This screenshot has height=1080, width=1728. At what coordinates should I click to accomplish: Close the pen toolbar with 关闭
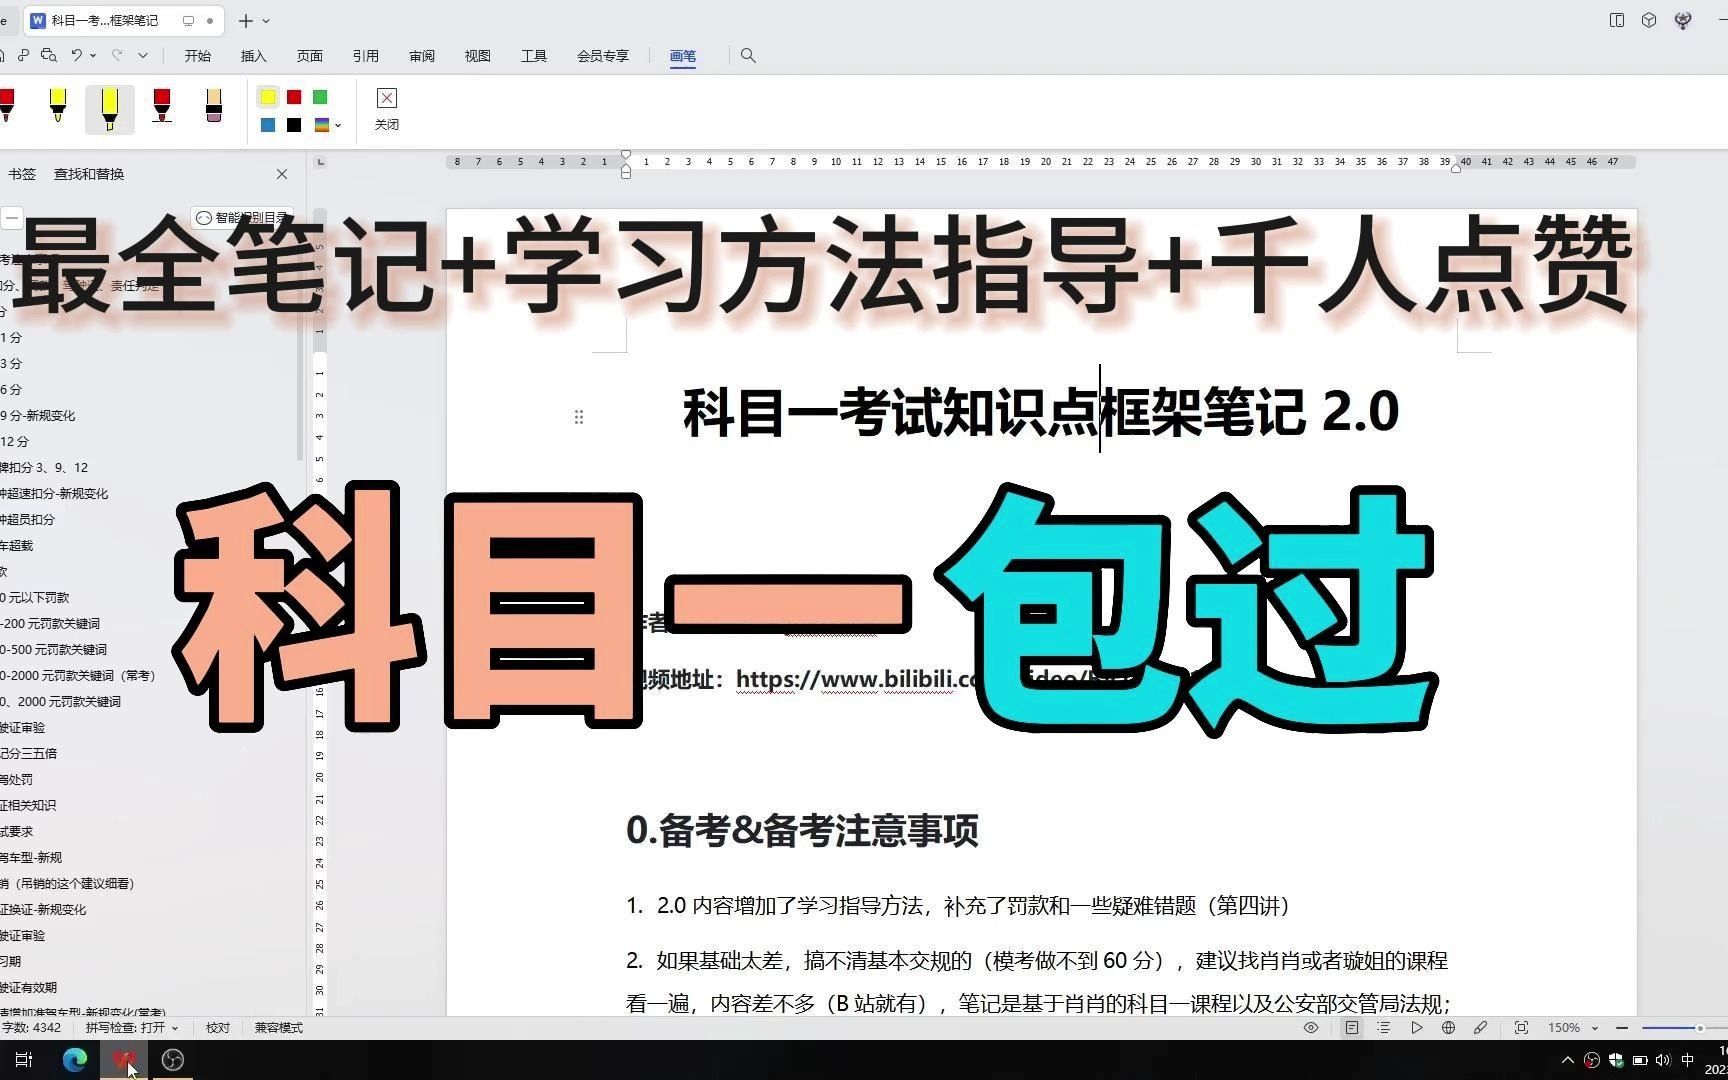coord(387,110)
